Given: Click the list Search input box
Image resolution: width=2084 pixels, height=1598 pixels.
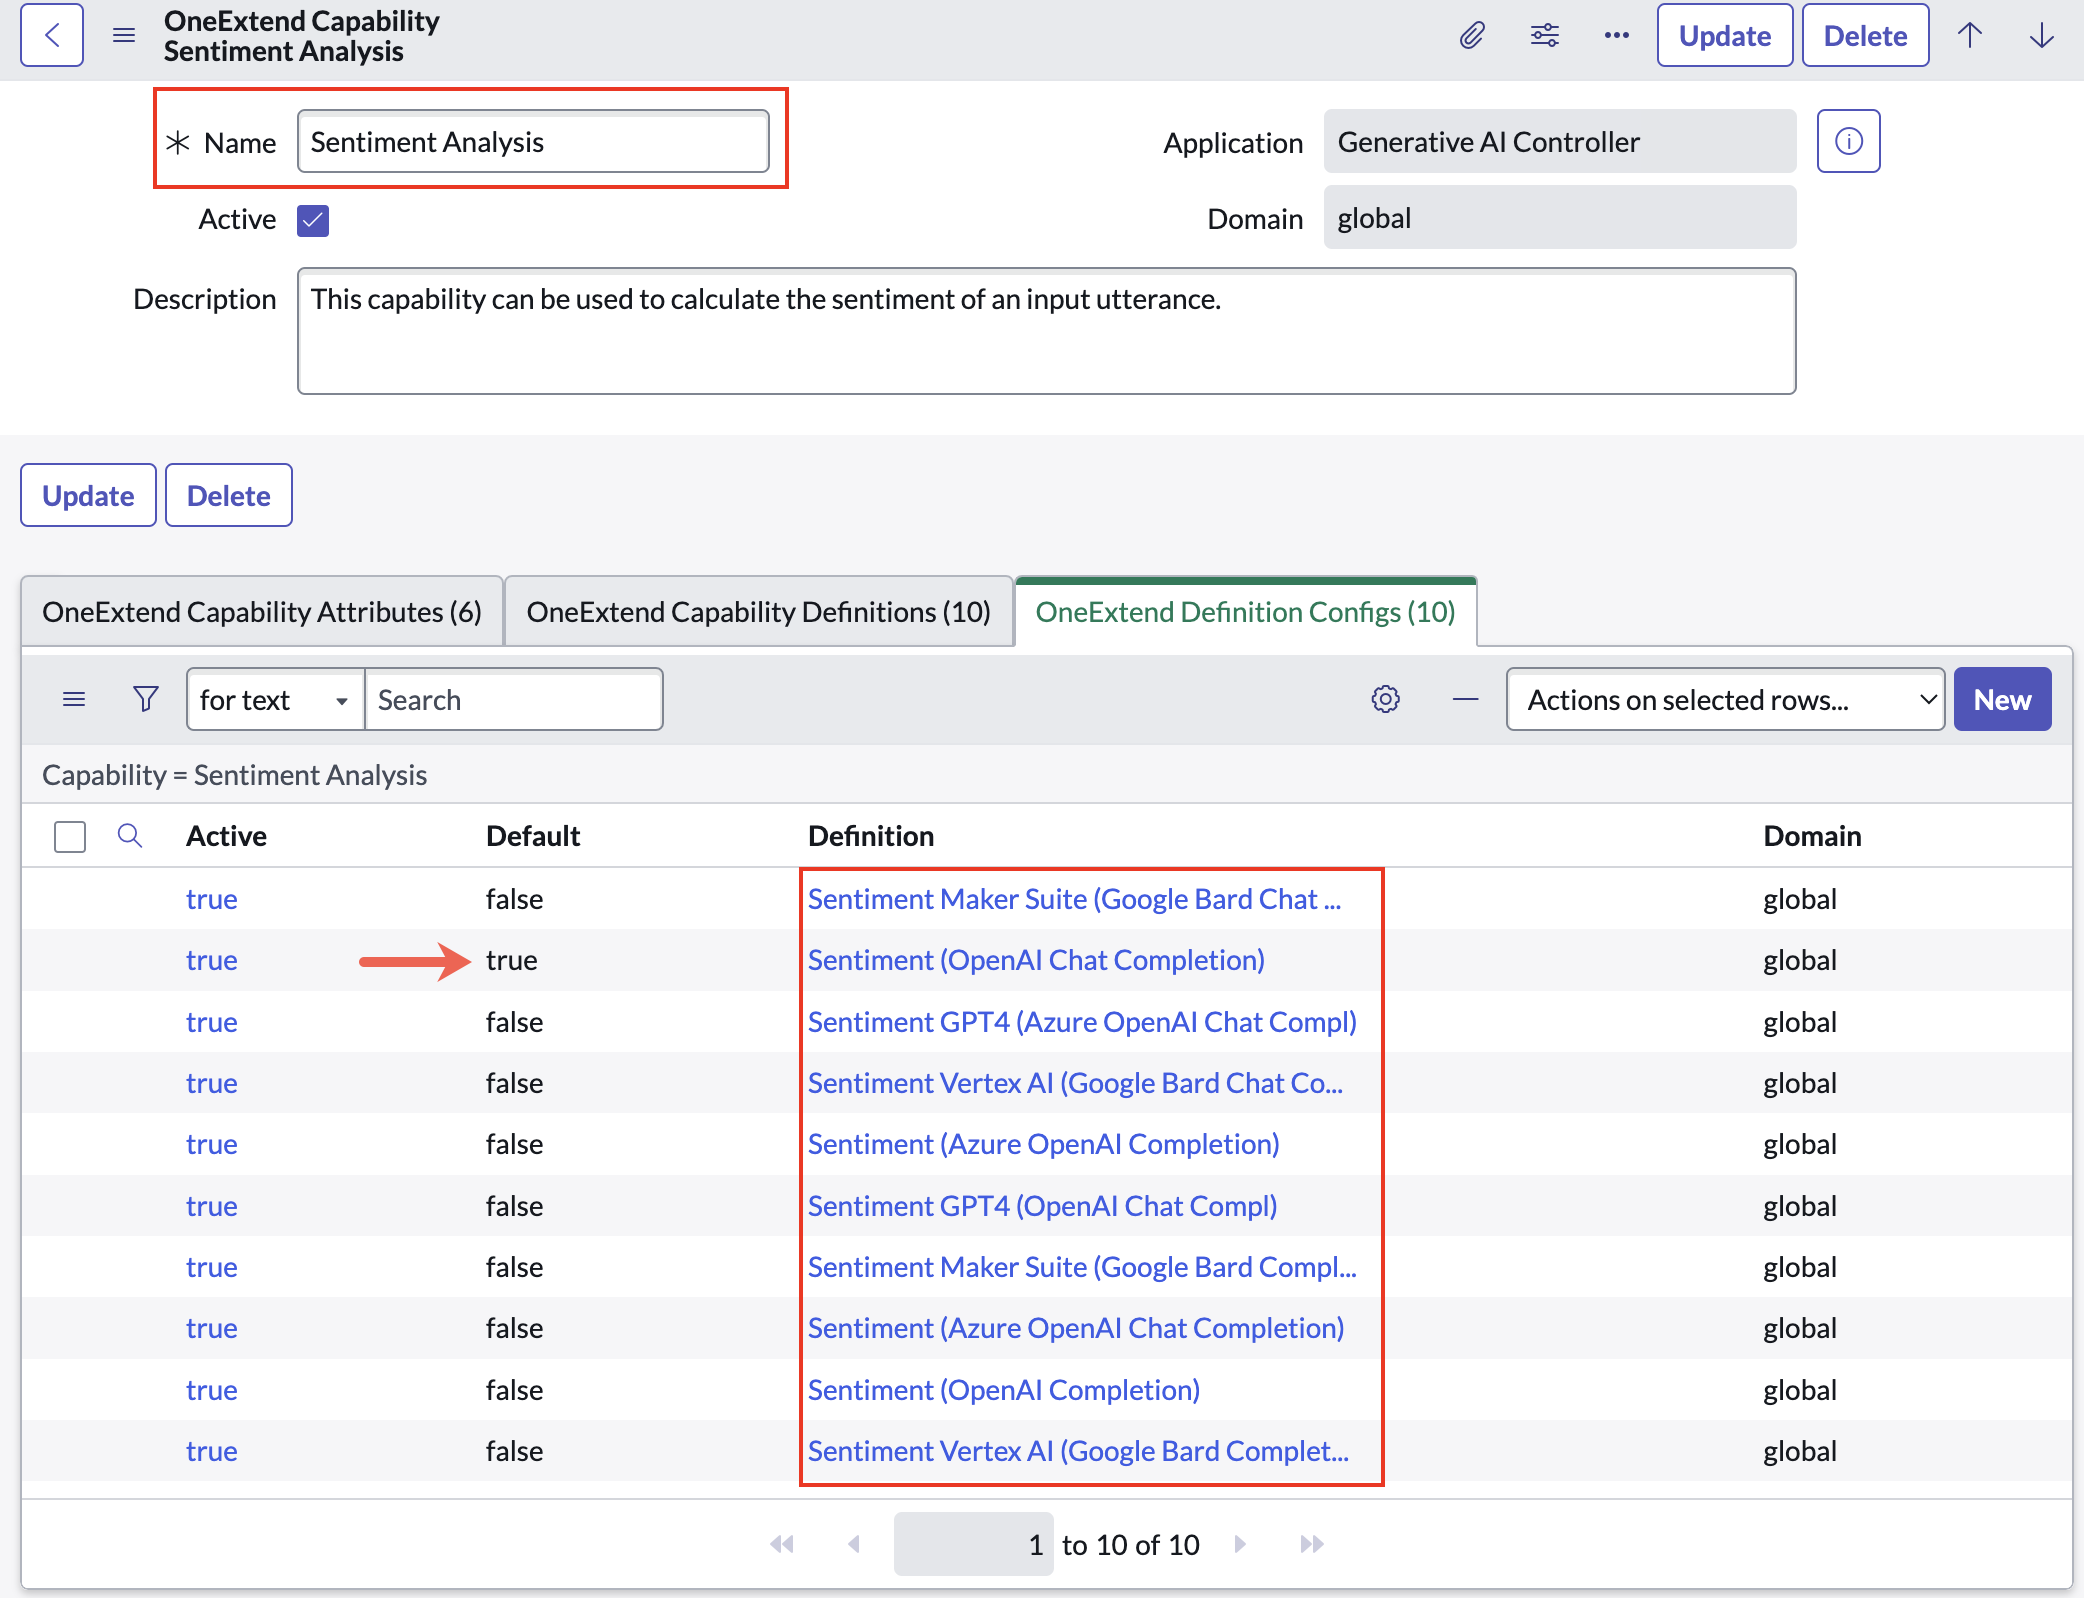Looking at the screenshot, I should [x=514, y=699].
